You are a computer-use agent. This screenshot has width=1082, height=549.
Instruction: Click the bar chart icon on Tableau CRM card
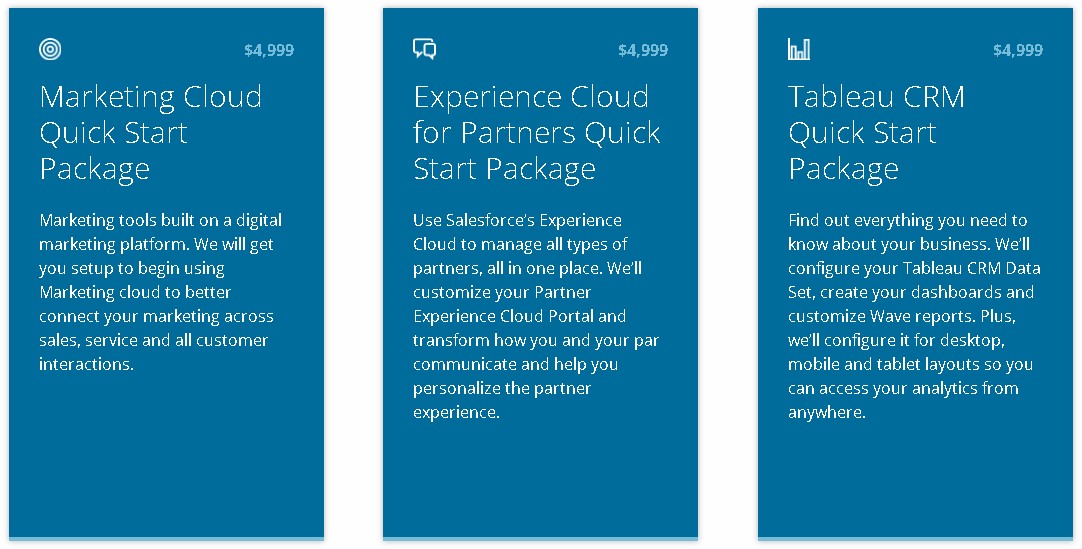[x=799, y=49]
